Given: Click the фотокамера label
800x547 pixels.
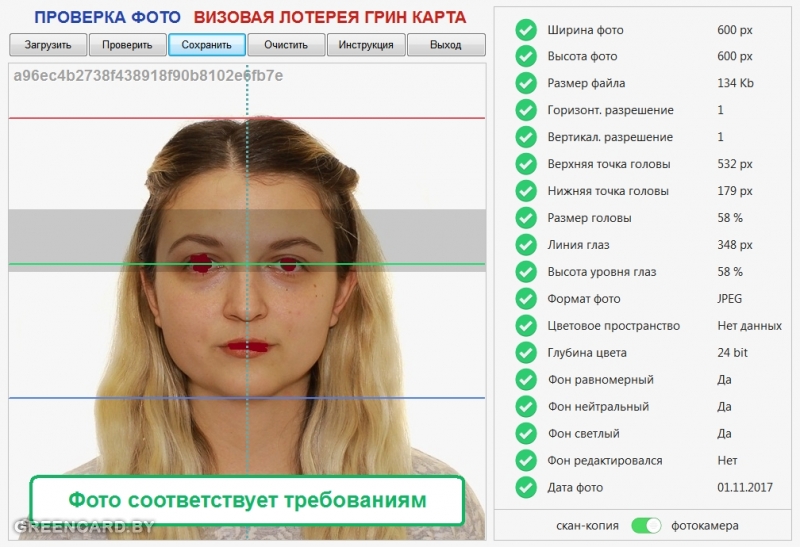Looking at the screenshot, I should (705, 526).
